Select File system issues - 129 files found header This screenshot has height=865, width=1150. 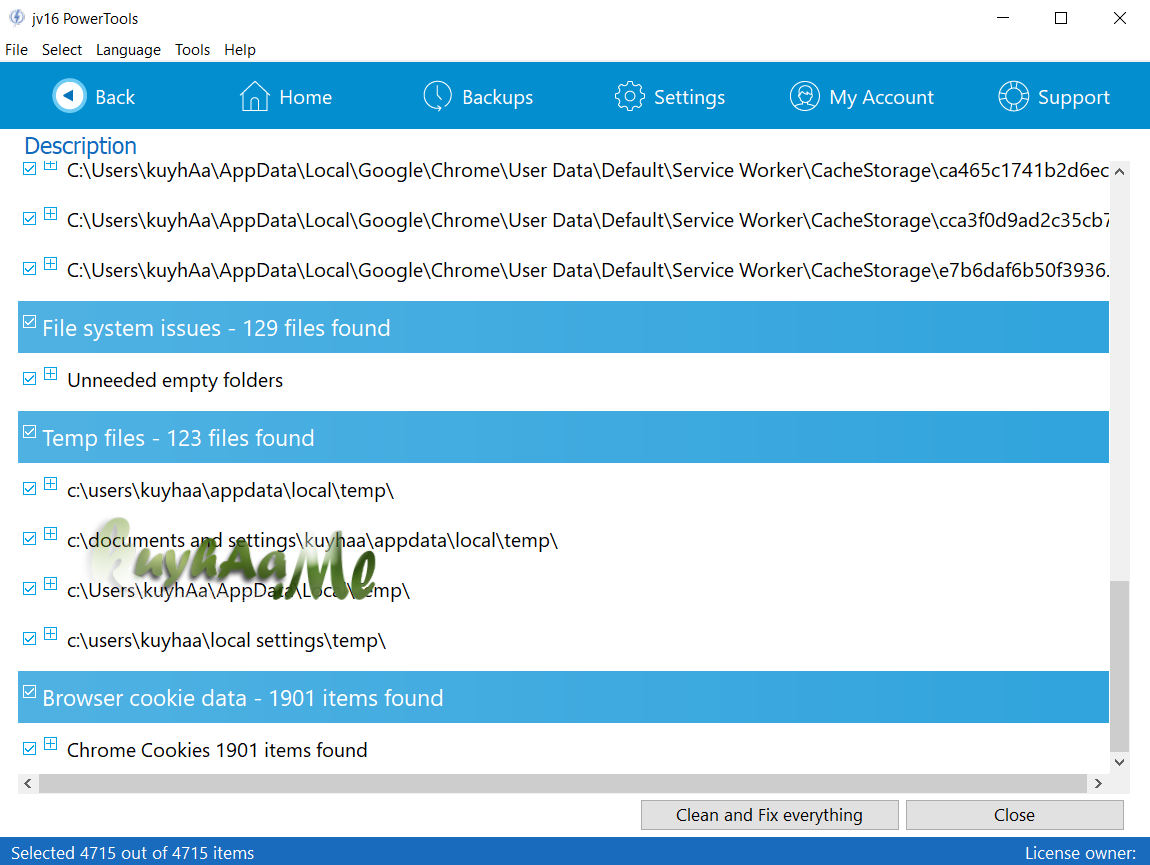click(563, 327)
